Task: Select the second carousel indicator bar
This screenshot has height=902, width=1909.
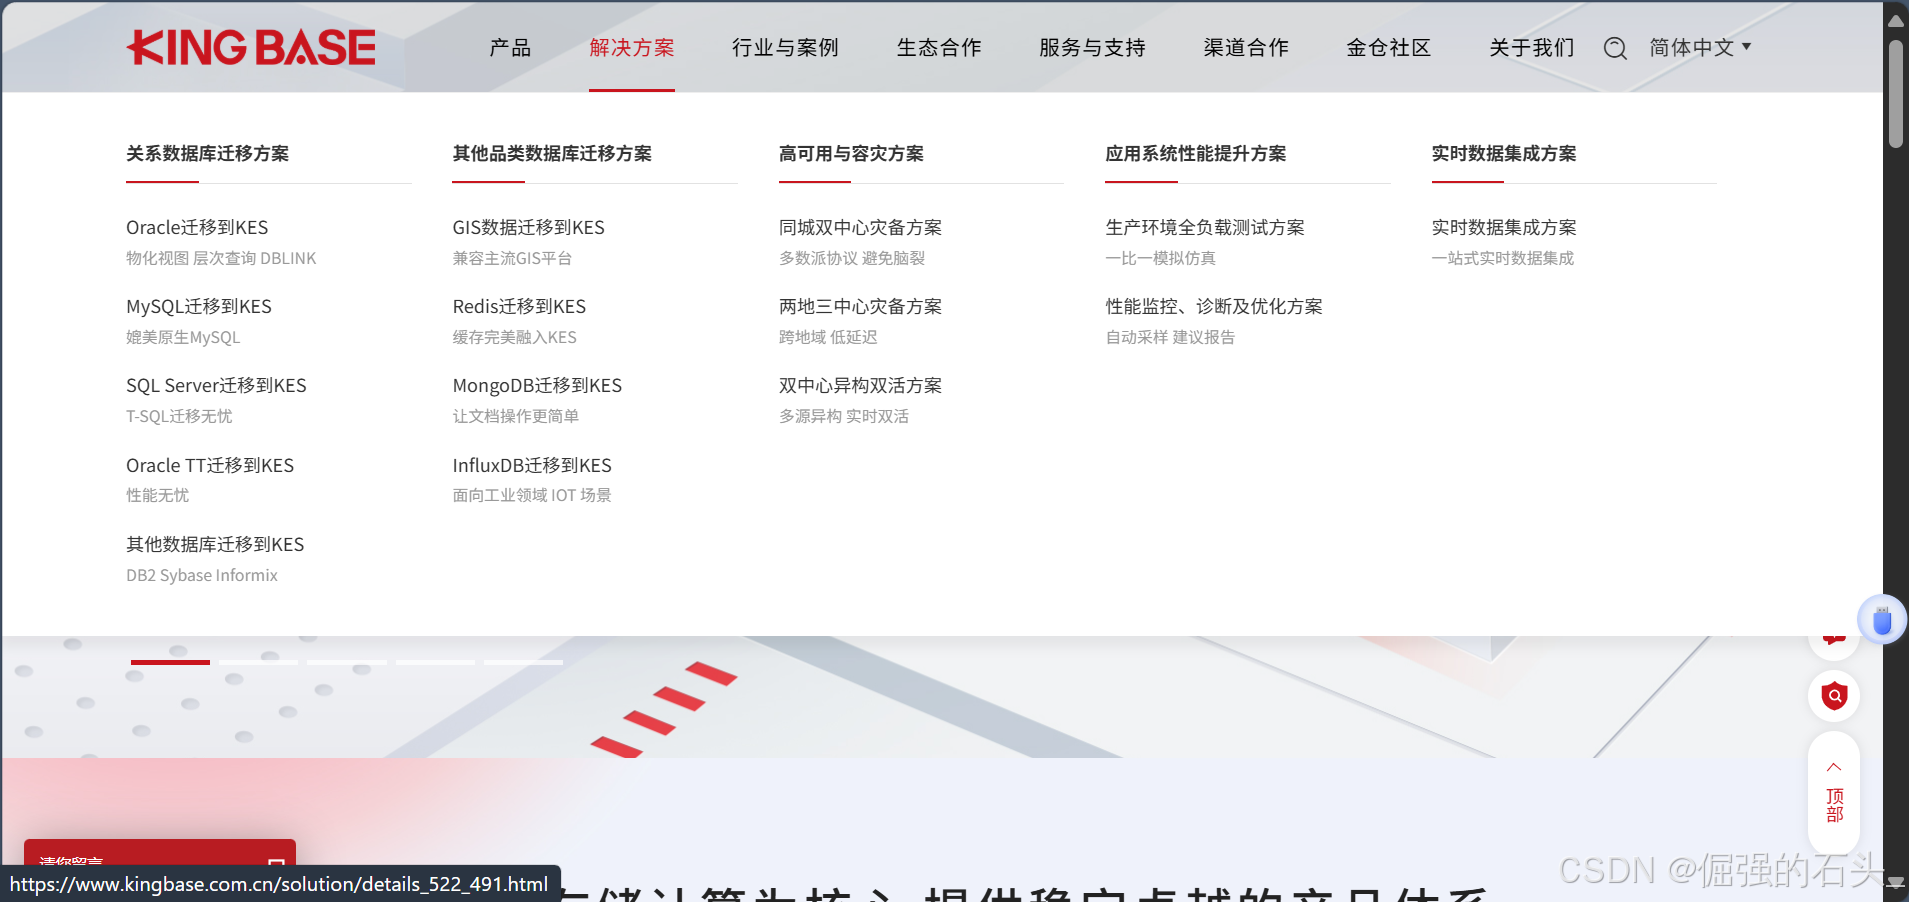Action: click(258, 662)
